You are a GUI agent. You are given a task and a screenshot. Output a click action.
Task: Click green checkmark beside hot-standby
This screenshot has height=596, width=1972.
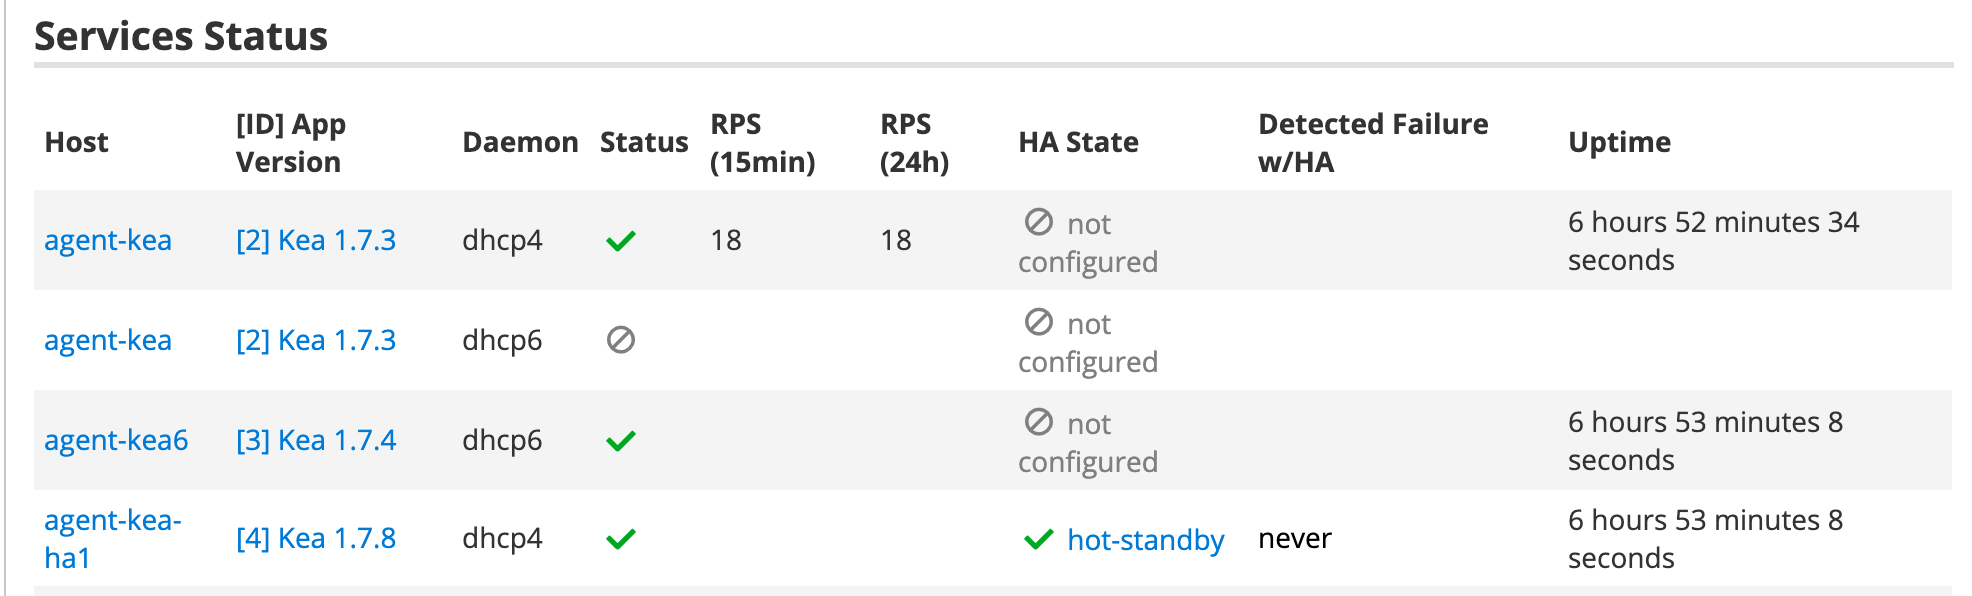pyautogui.click(x=1039, y=540)
